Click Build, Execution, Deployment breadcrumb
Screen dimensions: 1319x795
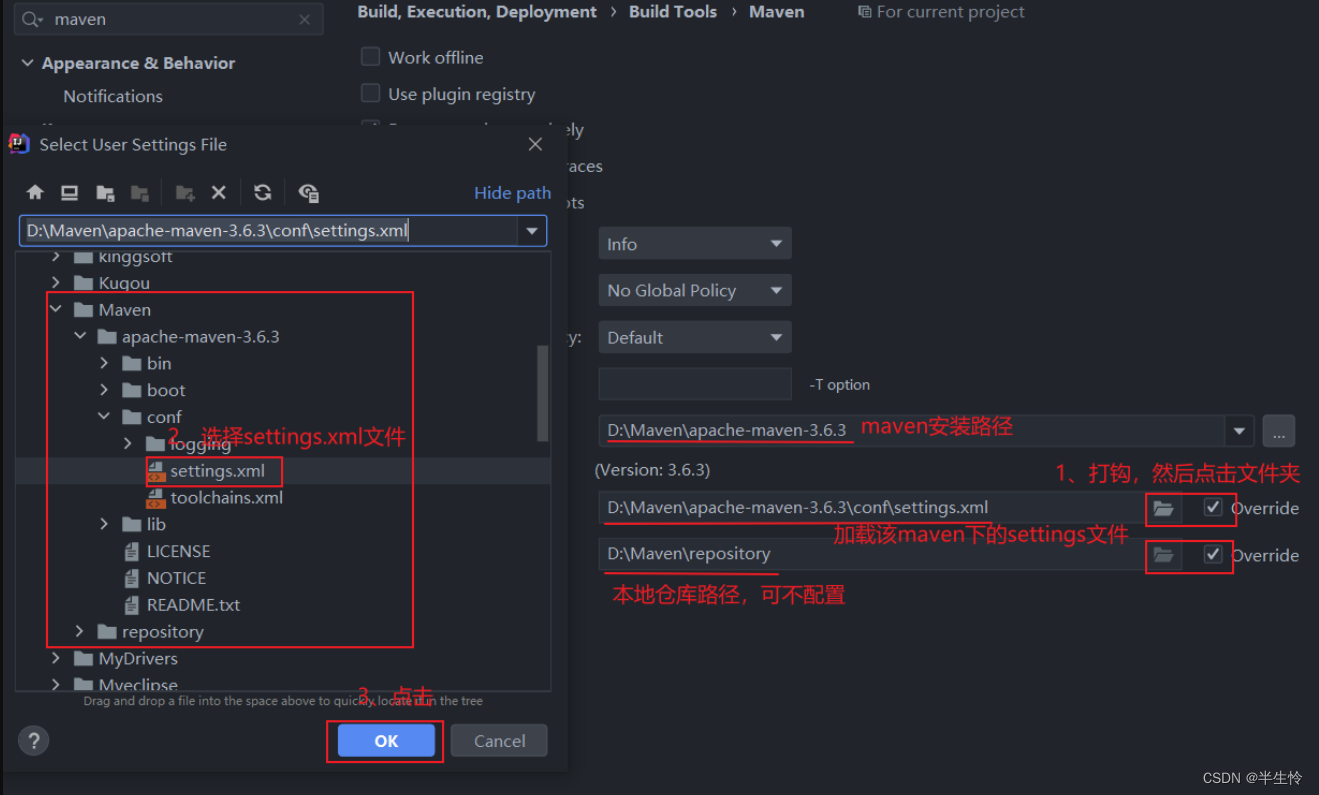click(x=477, y=12)
